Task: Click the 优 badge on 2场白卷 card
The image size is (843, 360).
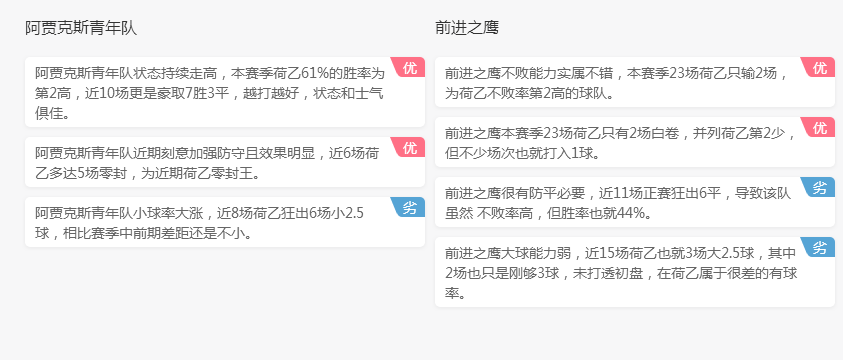Action: (x=818, y=127)
